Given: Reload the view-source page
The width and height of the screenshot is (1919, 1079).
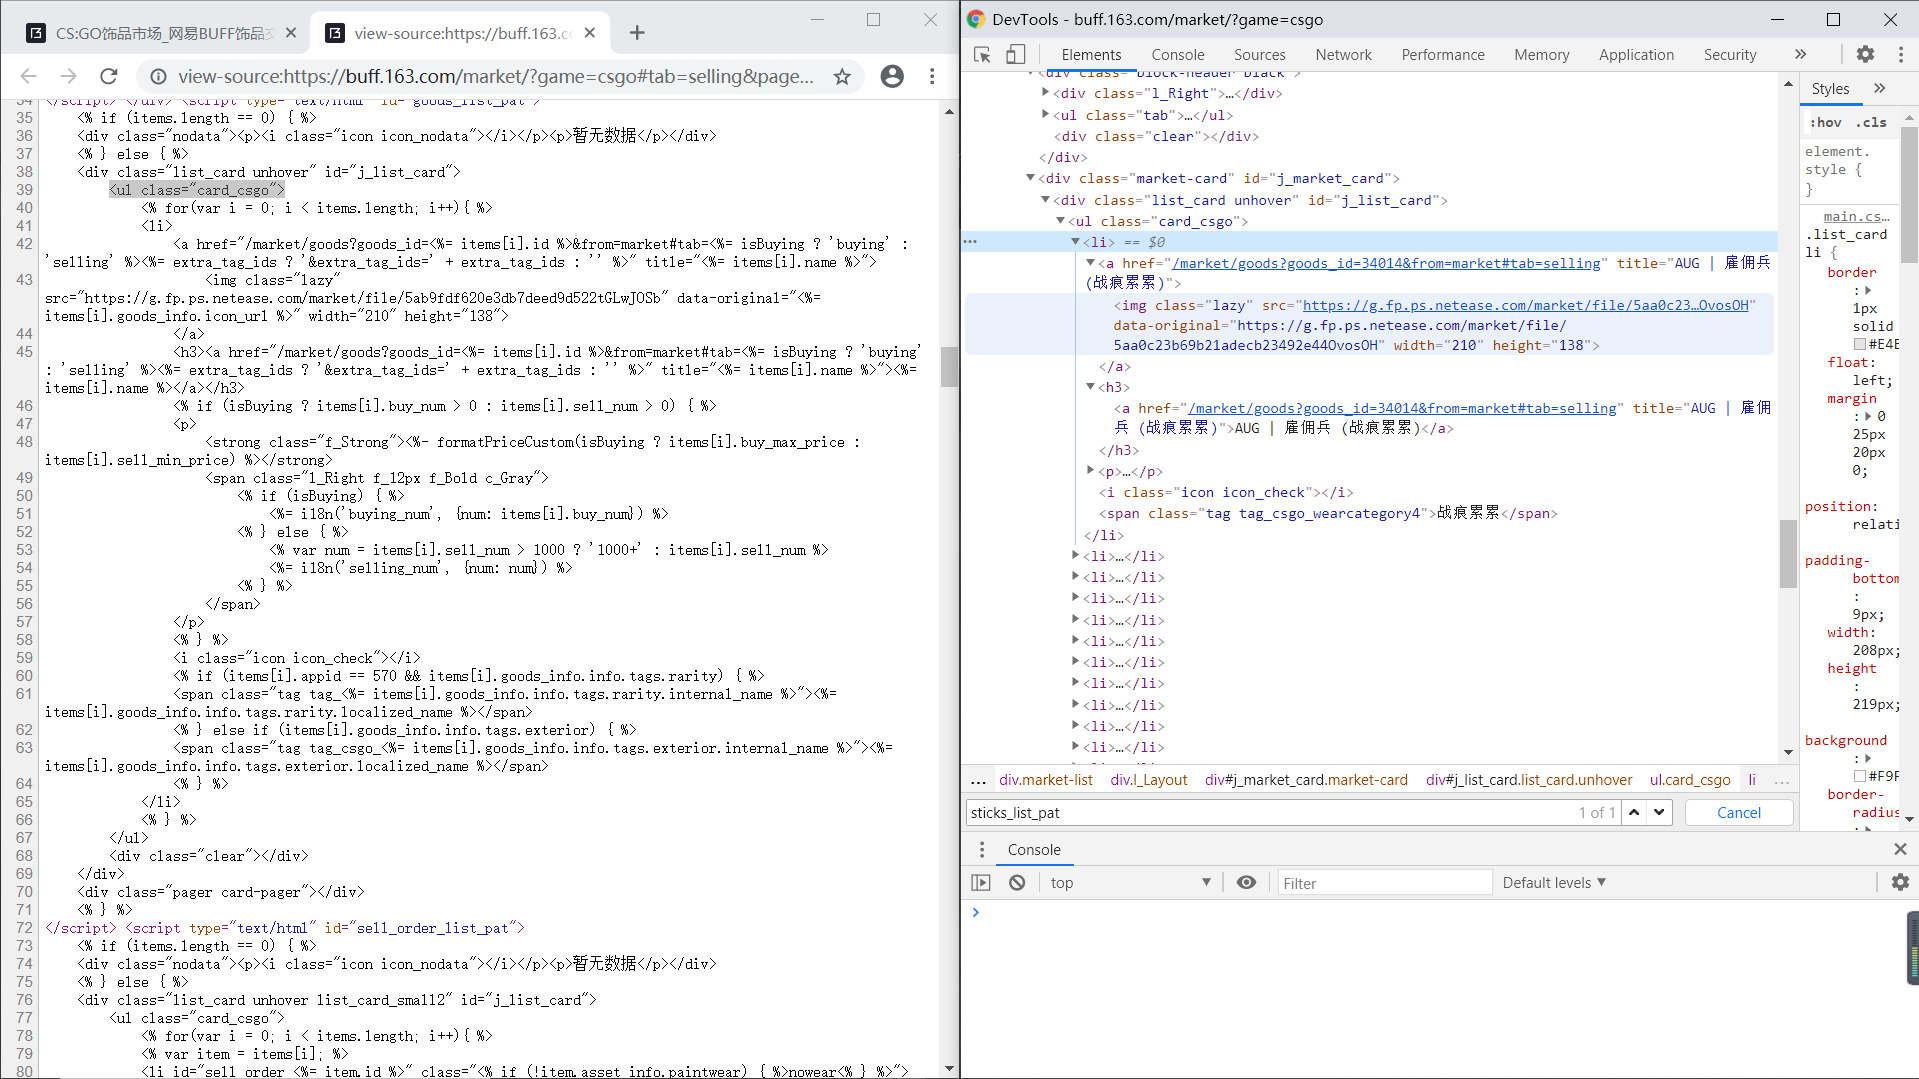Looking at the screenshot, I should pyautogui.click(x=109, y=76).
